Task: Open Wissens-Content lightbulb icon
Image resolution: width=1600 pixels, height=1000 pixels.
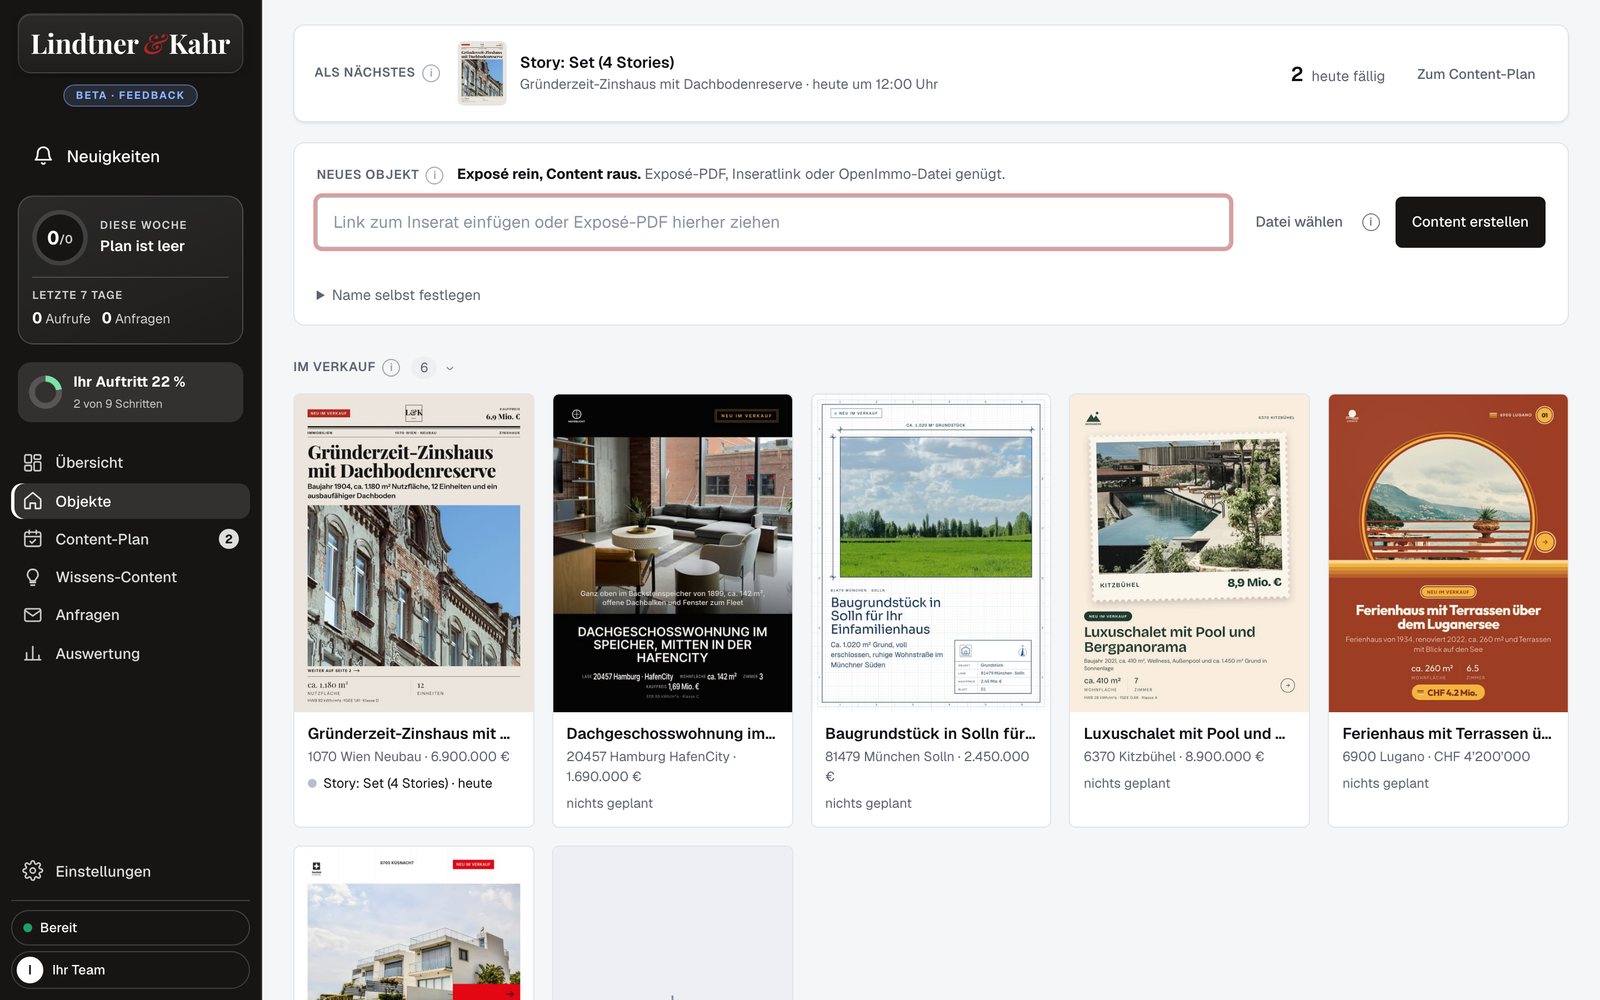Action: (x=33, y=577)
